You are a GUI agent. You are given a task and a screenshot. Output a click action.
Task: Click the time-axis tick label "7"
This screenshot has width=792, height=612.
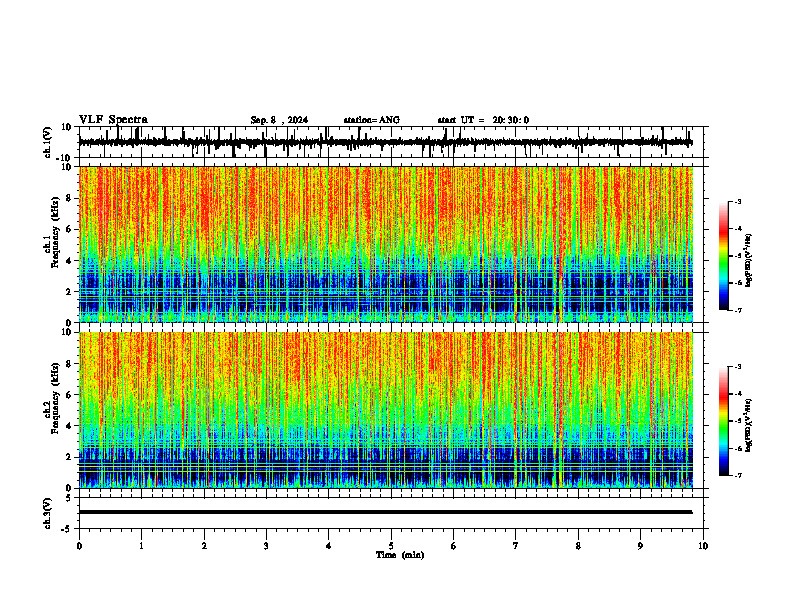516,546
